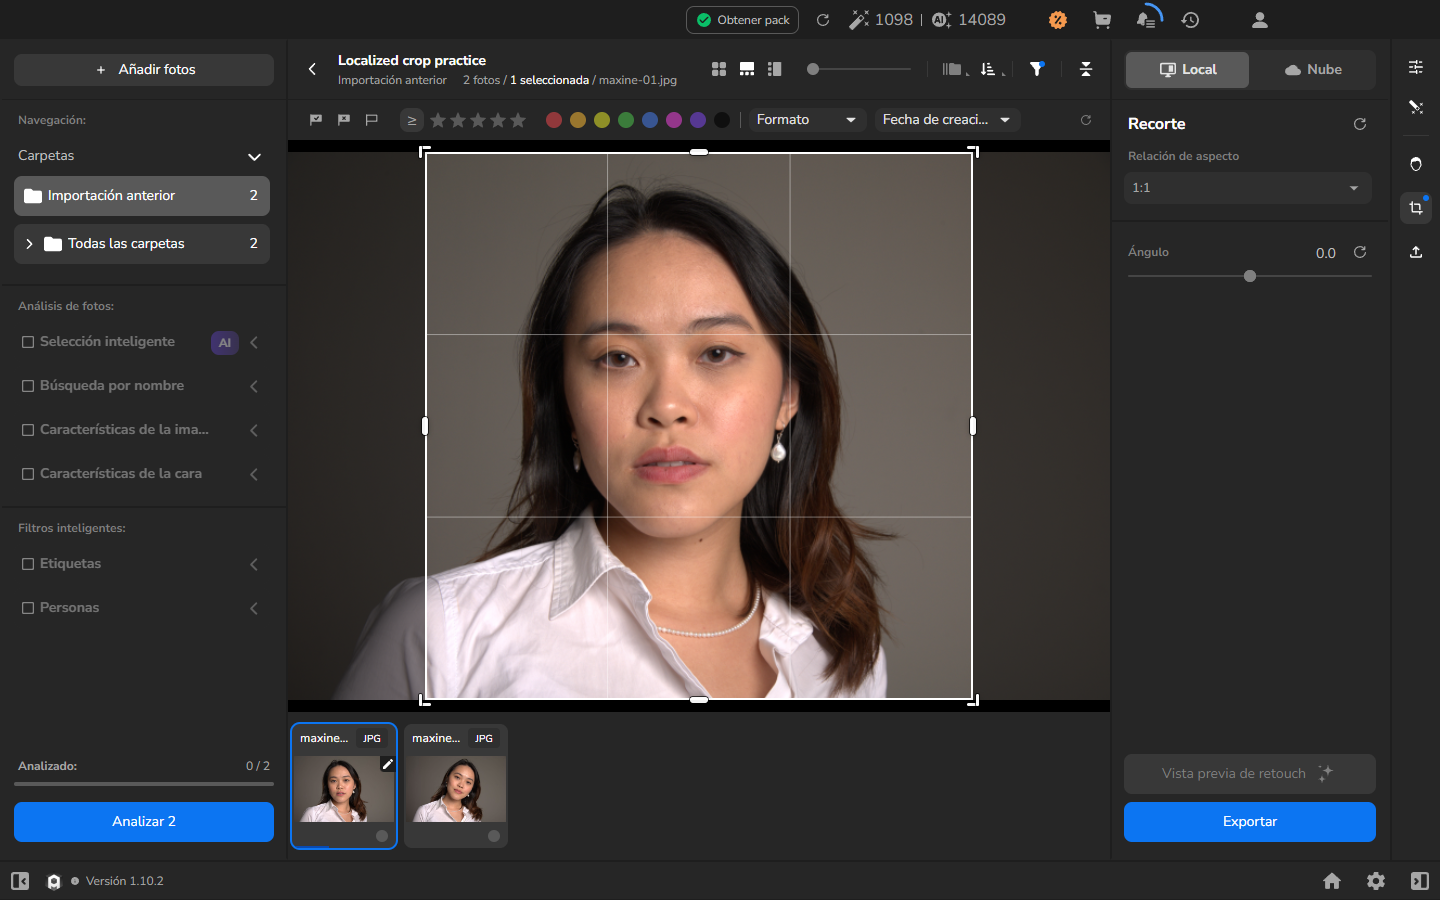Open the history clock icon
1440x900 pixels.
pos(1190,20)
